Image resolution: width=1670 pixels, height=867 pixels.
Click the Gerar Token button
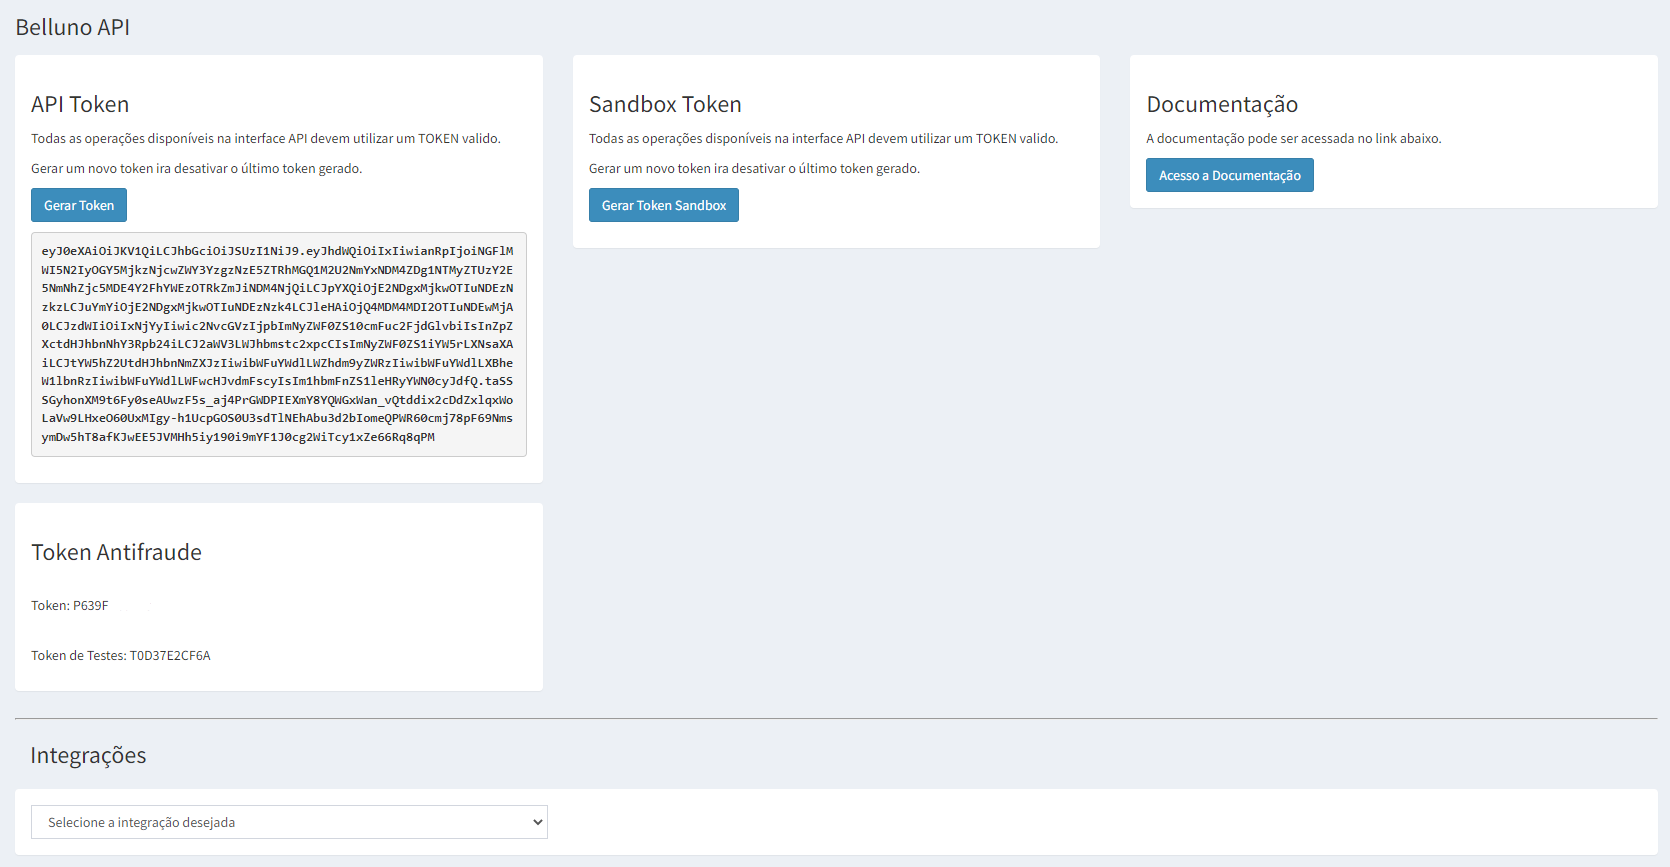[x=79, y=205]
